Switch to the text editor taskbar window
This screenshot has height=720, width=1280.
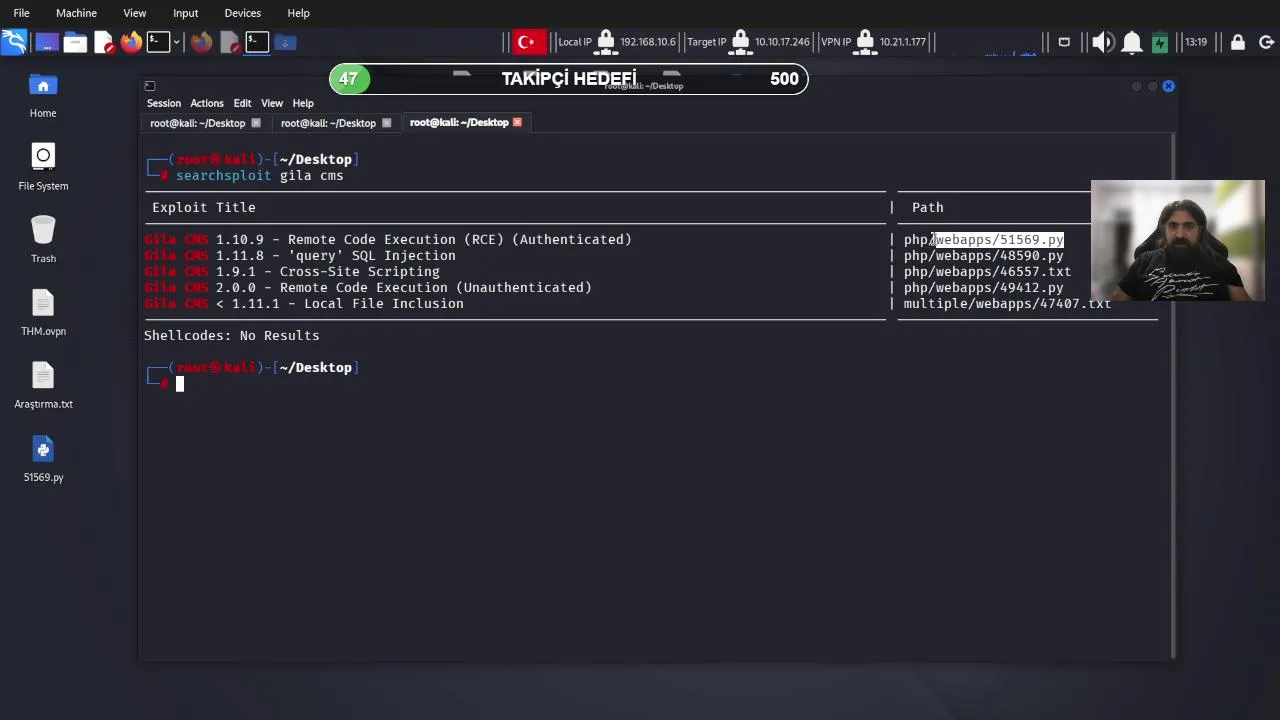pyautogui.click(x=230, y=42)
